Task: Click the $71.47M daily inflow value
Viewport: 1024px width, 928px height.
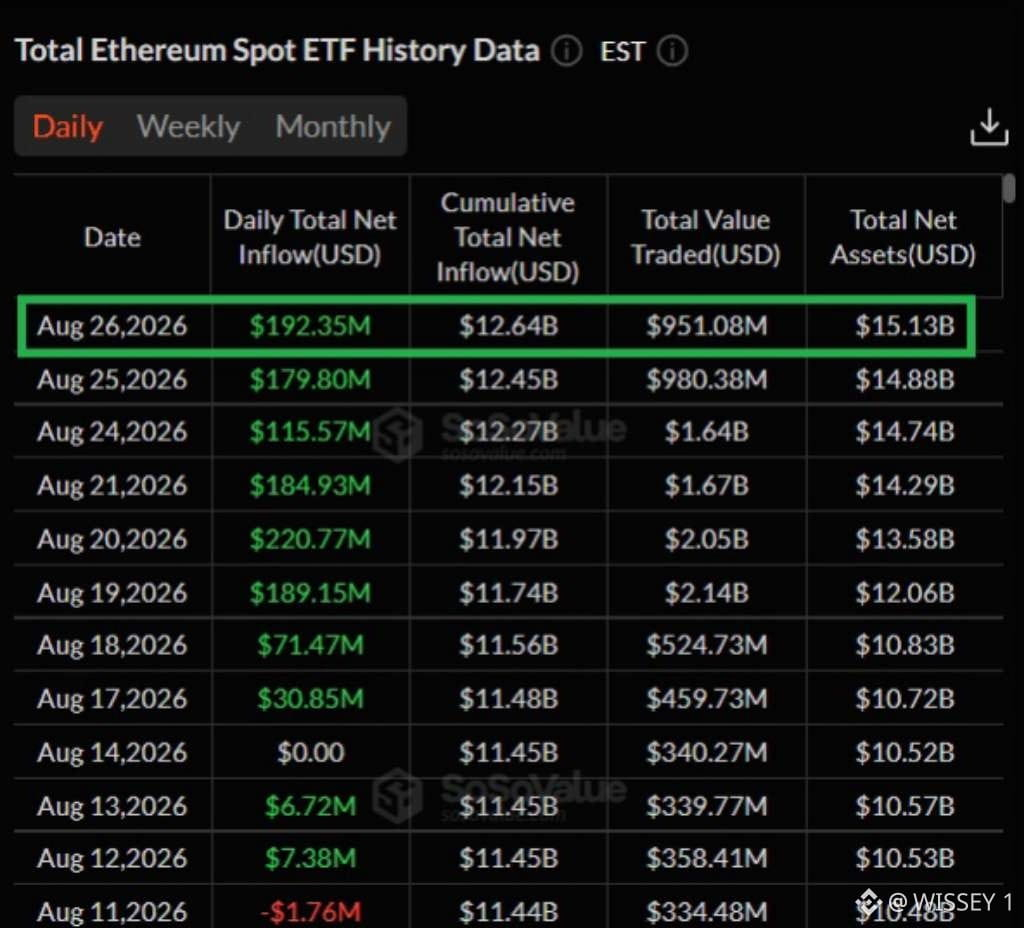Action: pyautogui.click(x=310, y=645)
